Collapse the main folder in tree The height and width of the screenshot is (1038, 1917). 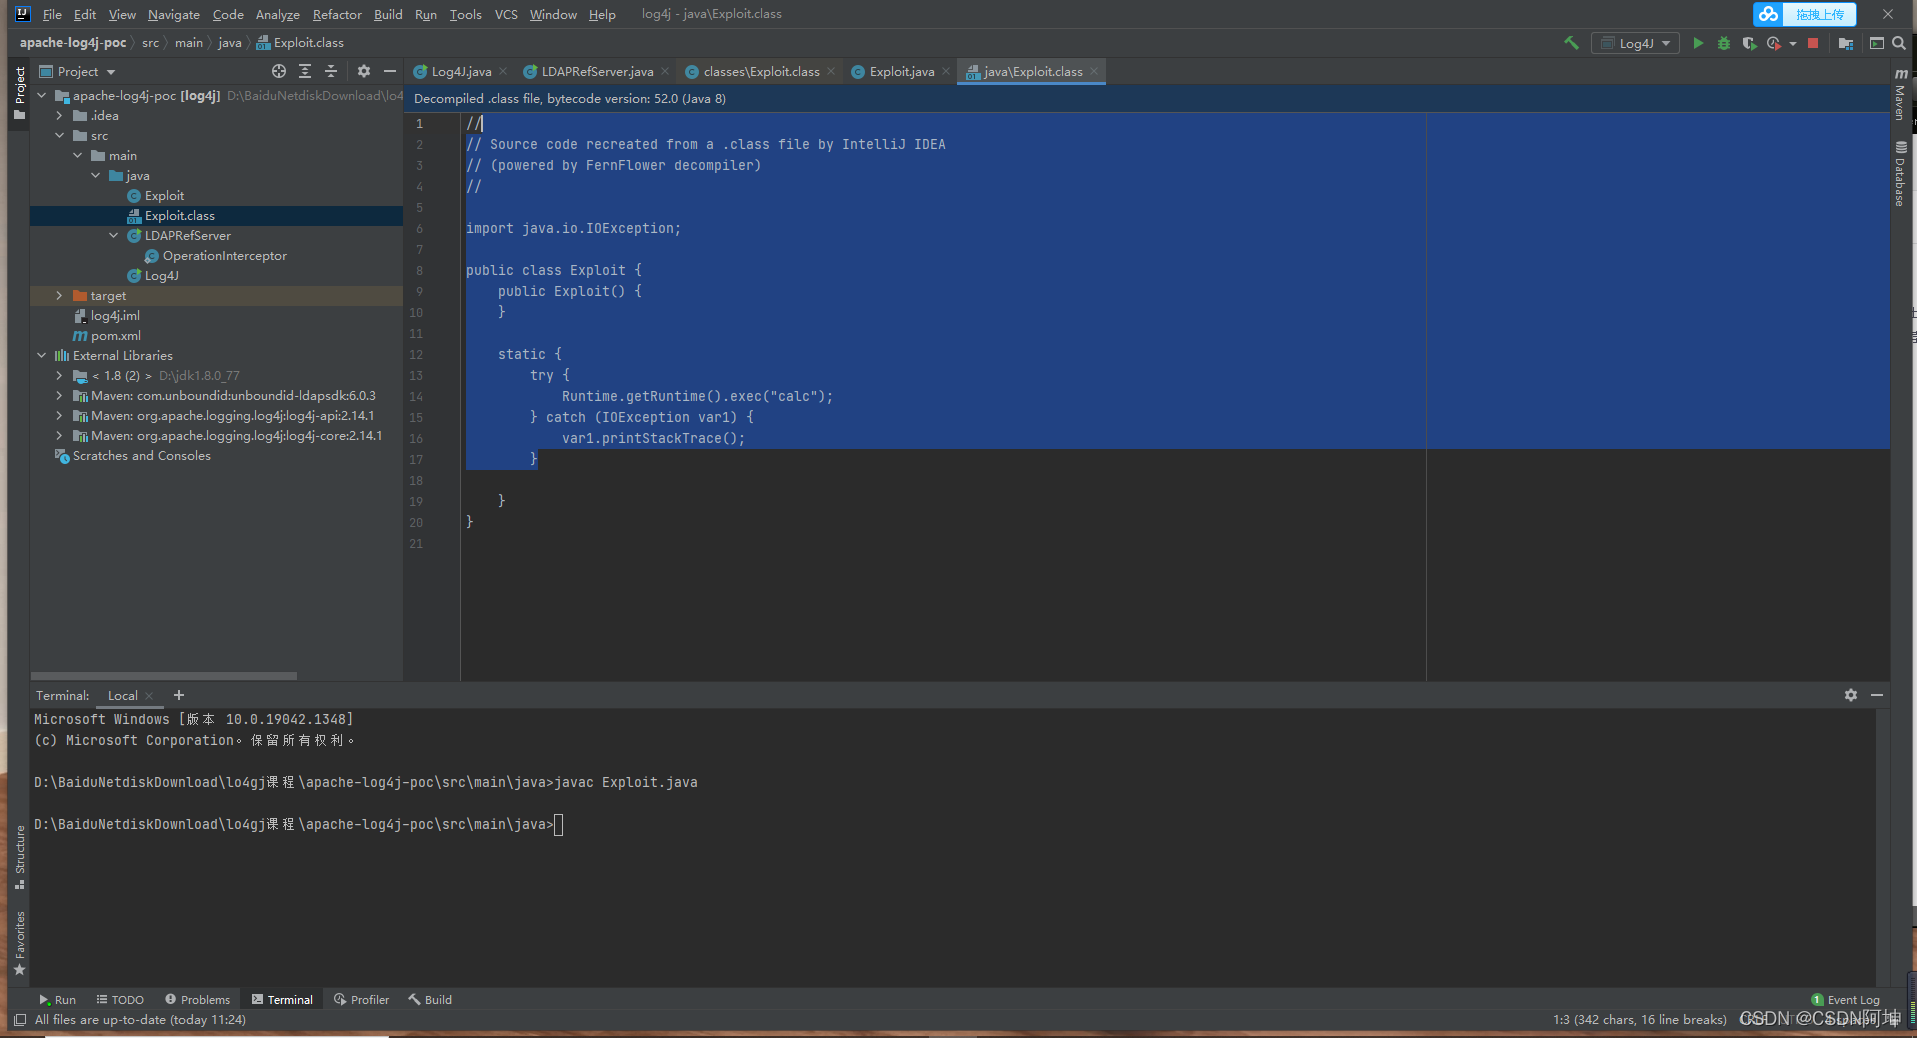[78, 156]
